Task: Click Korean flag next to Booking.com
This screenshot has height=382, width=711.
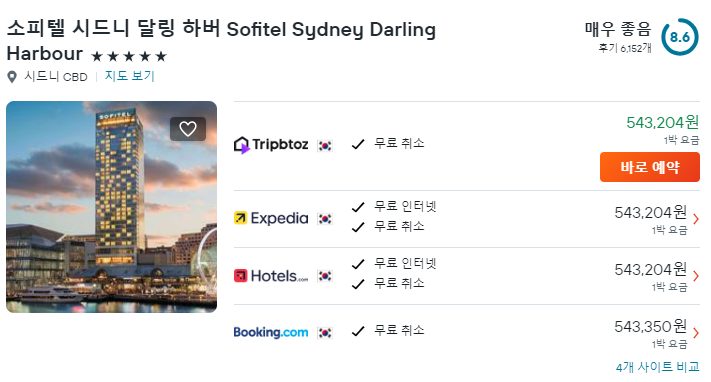Action: point(325,333)
